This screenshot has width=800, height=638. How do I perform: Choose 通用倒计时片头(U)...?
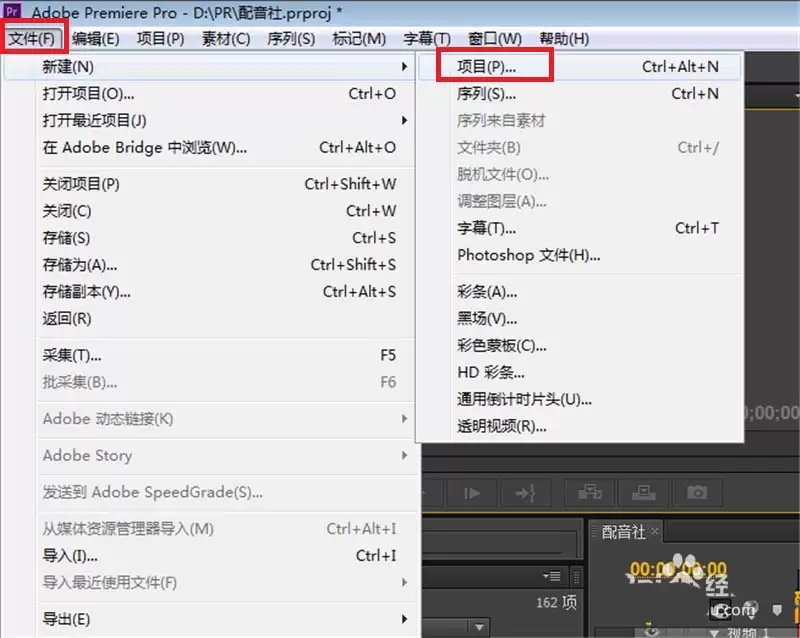click(x=580, y=400)
